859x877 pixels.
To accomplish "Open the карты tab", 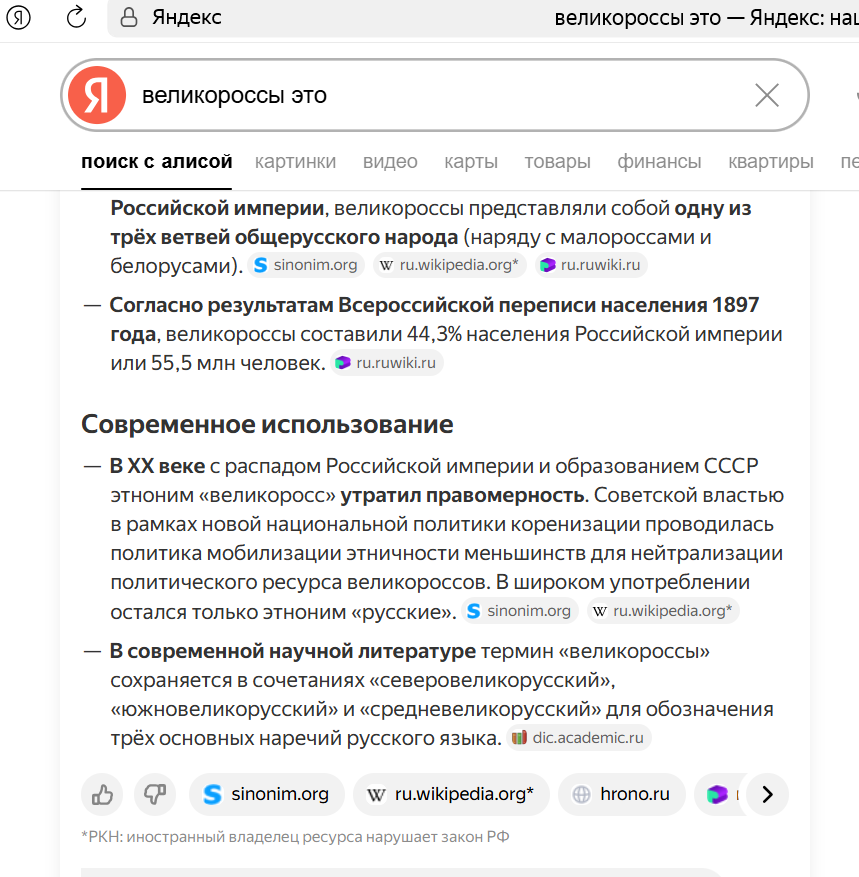I will click(x=471, y=161).
